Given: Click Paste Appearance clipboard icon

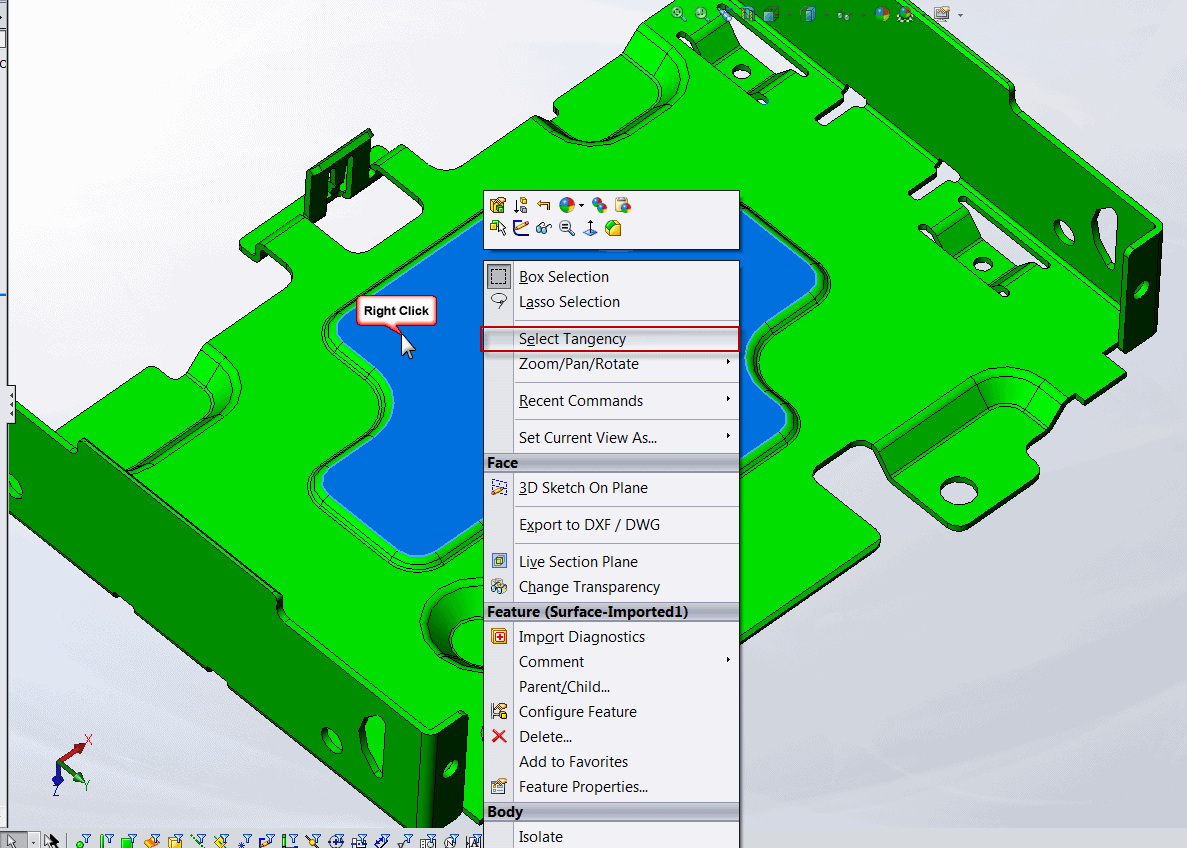Looking at the screenshot, I should (622, 205).
